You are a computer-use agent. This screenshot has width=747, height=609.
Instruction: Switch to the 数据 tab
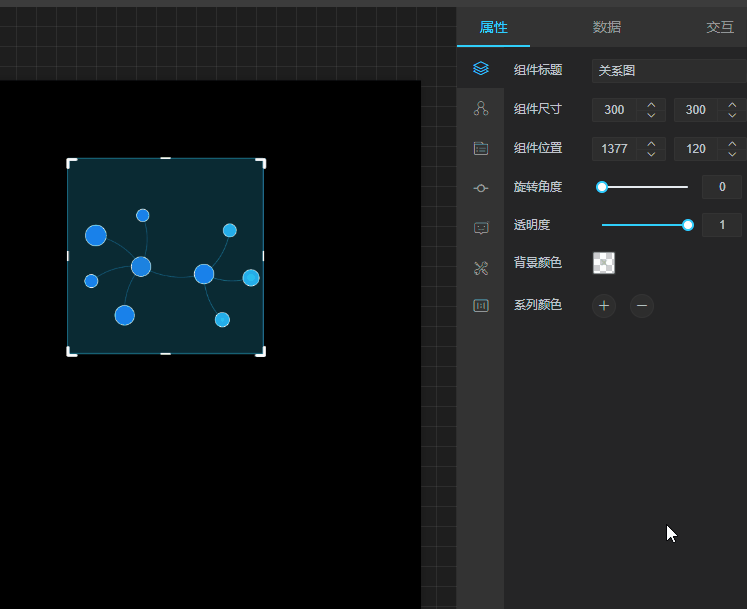point(606,27)
